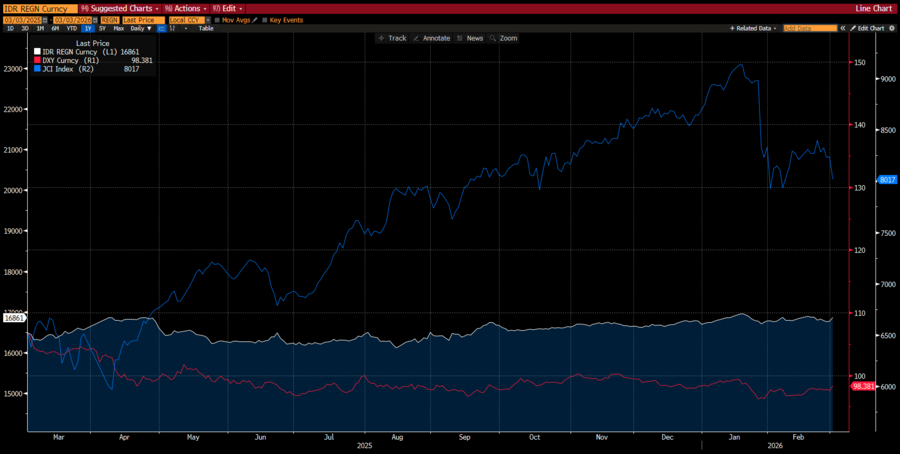The width and height of the screenshot is (900, 454).
Task: Click the Mov Avgs pencil edit icon
Action: point(254,19)
